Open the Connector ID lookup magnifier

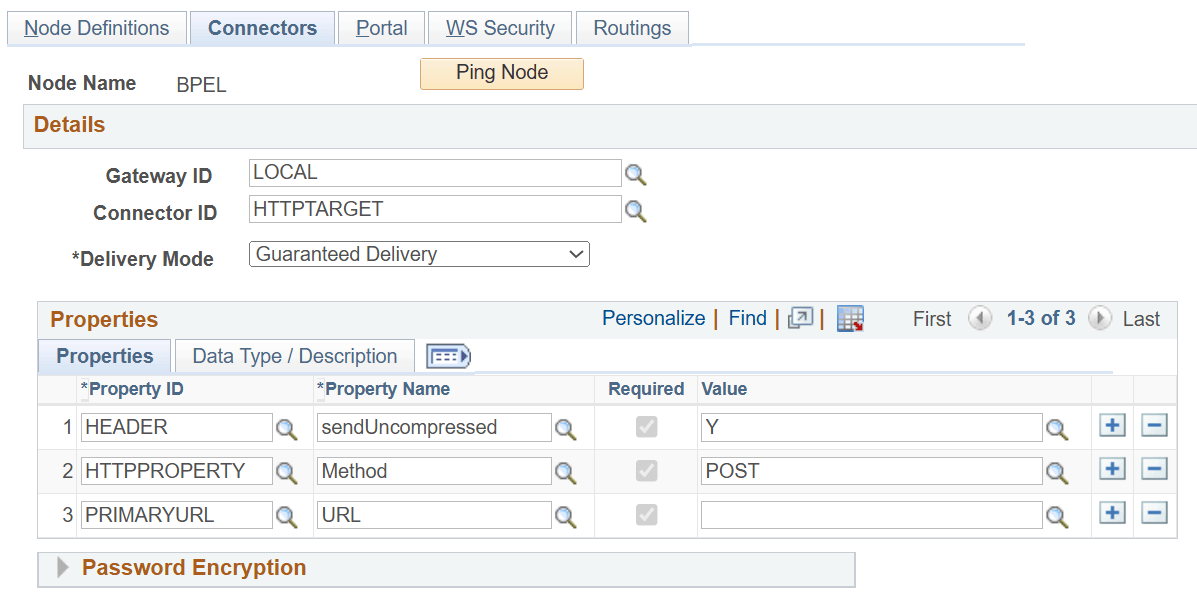tap(636, 209)
